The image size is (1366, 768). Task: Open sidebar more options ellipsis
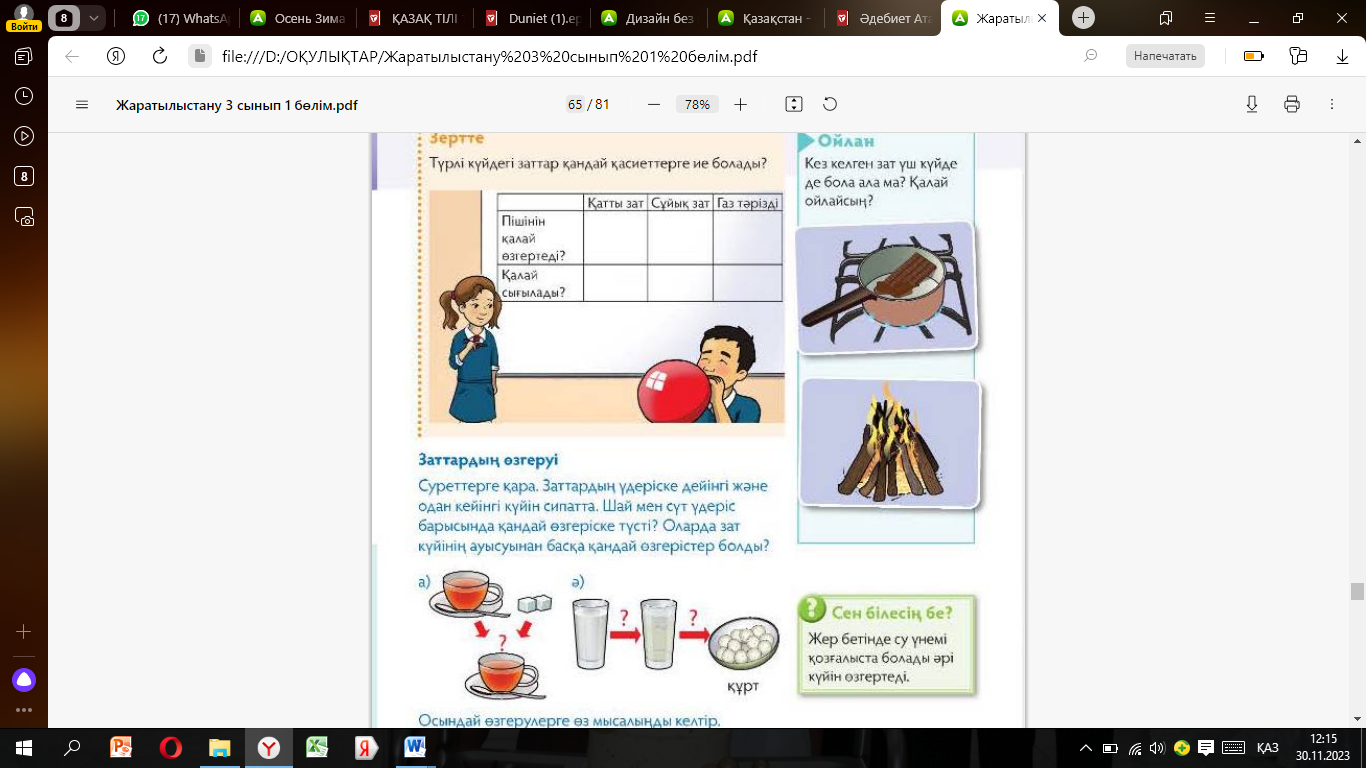click(24, 710)
